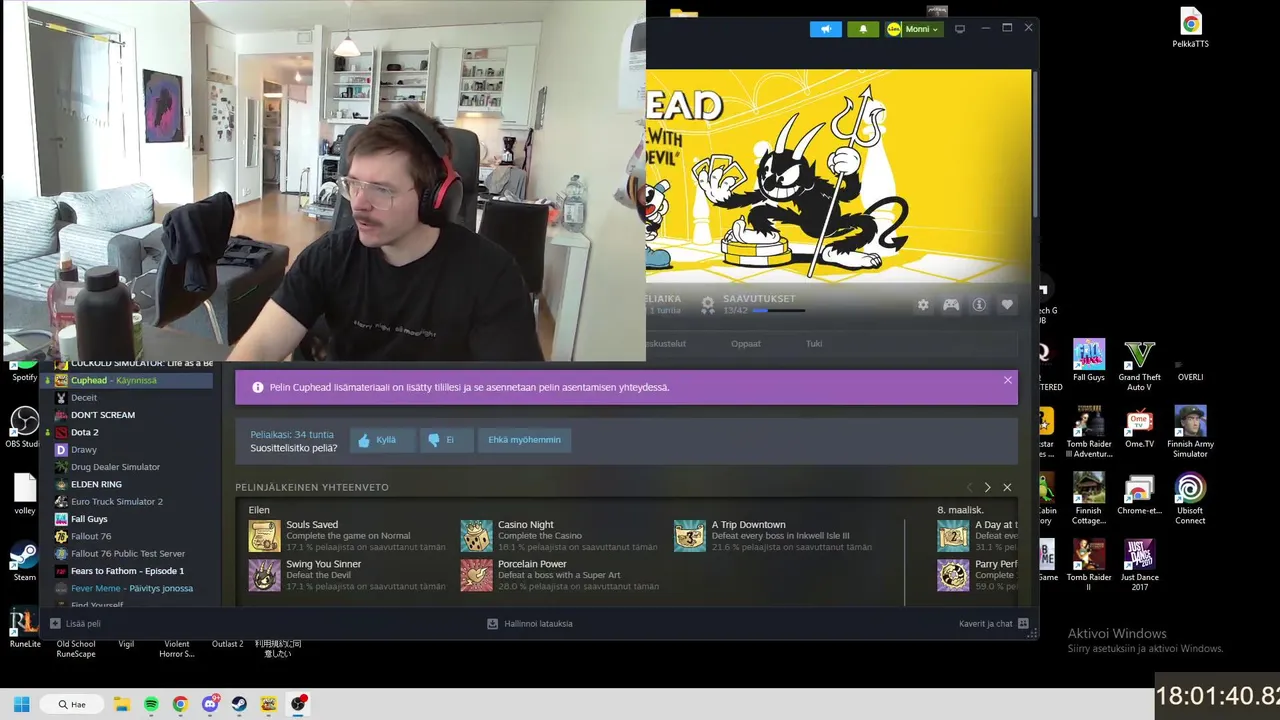Image resolution: width=1280 pixels, height=720 pixels.
Task: Choose Ehkä myöhemmin button
Action: (524, 440)
